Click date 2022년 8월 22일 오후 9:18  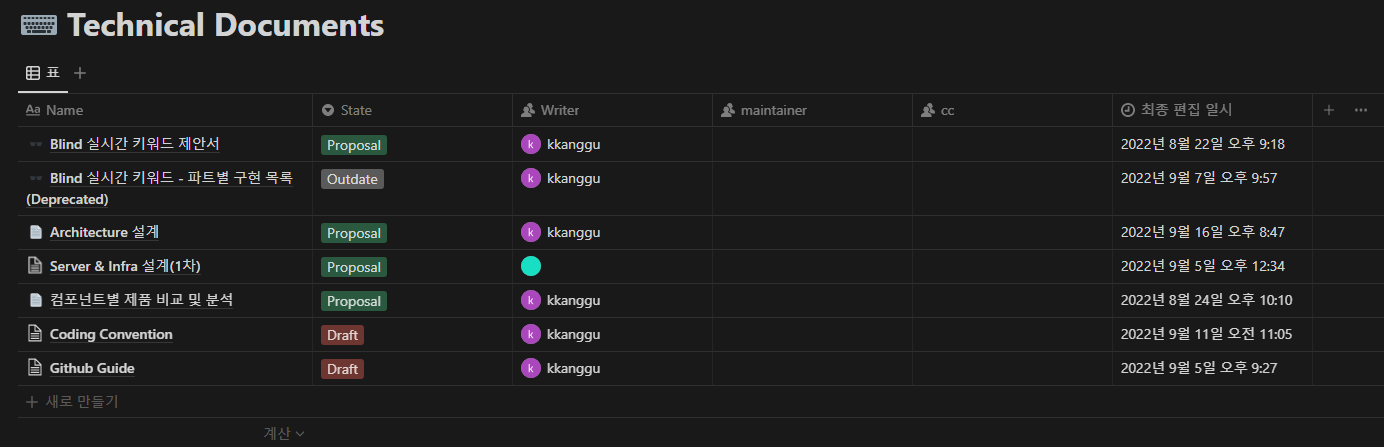point(1203,144)
